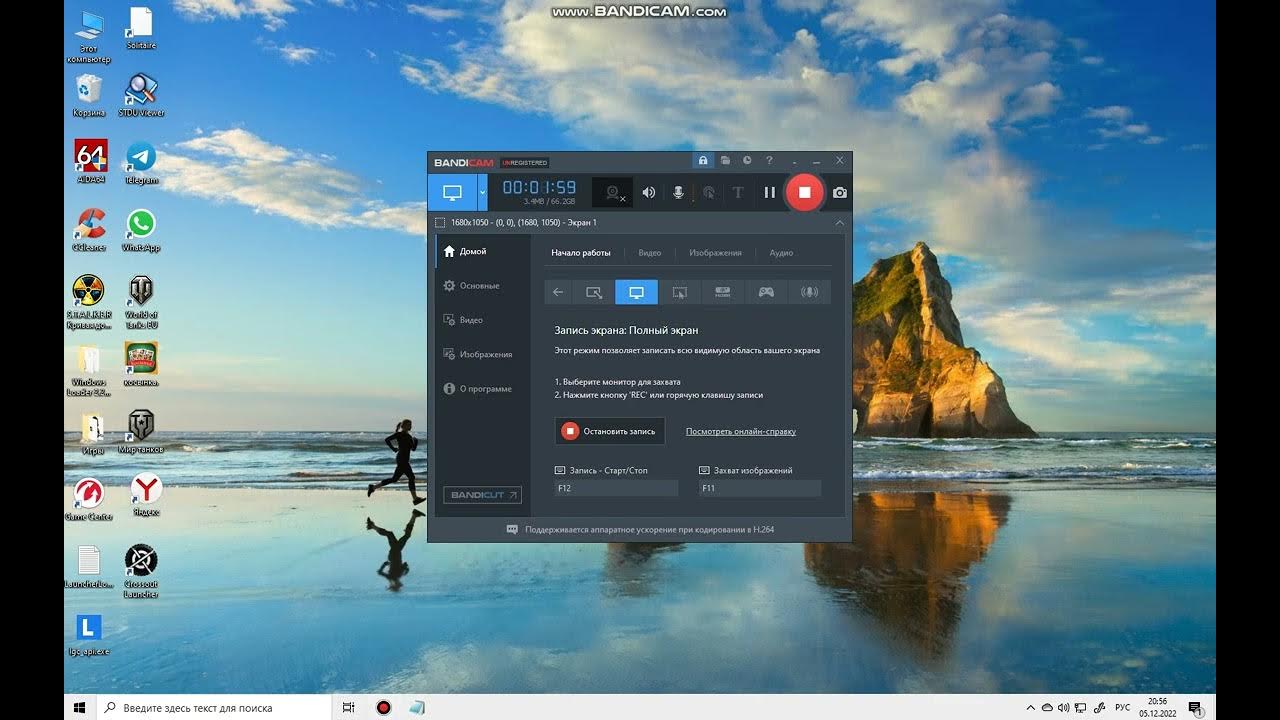The width and height of the screenshot is (1280, 720).
Task: Select the Начало работы tab
Action: (x=581, y=253)
